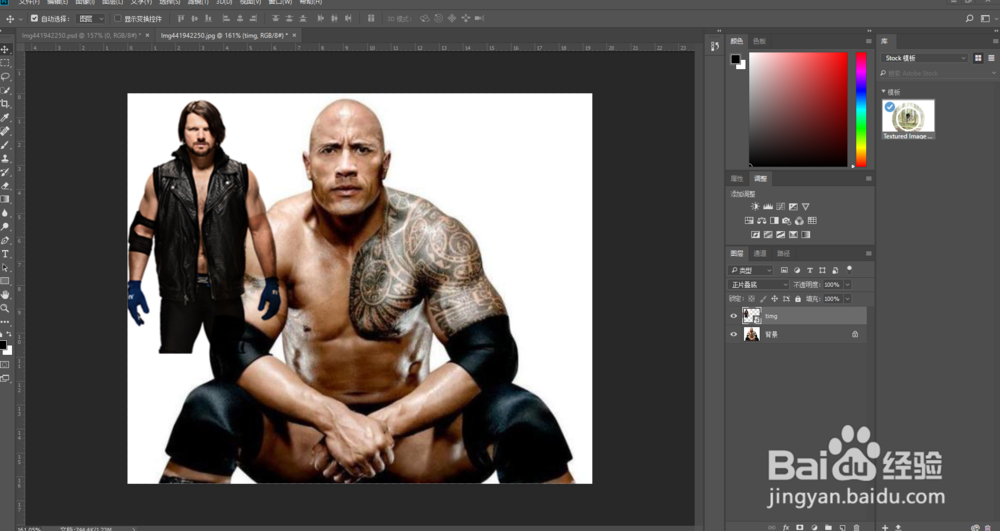Select the Eraser tool
The width and height of the screenshot is (1000, 531).
pyautogui.click(x=5, y=186)
